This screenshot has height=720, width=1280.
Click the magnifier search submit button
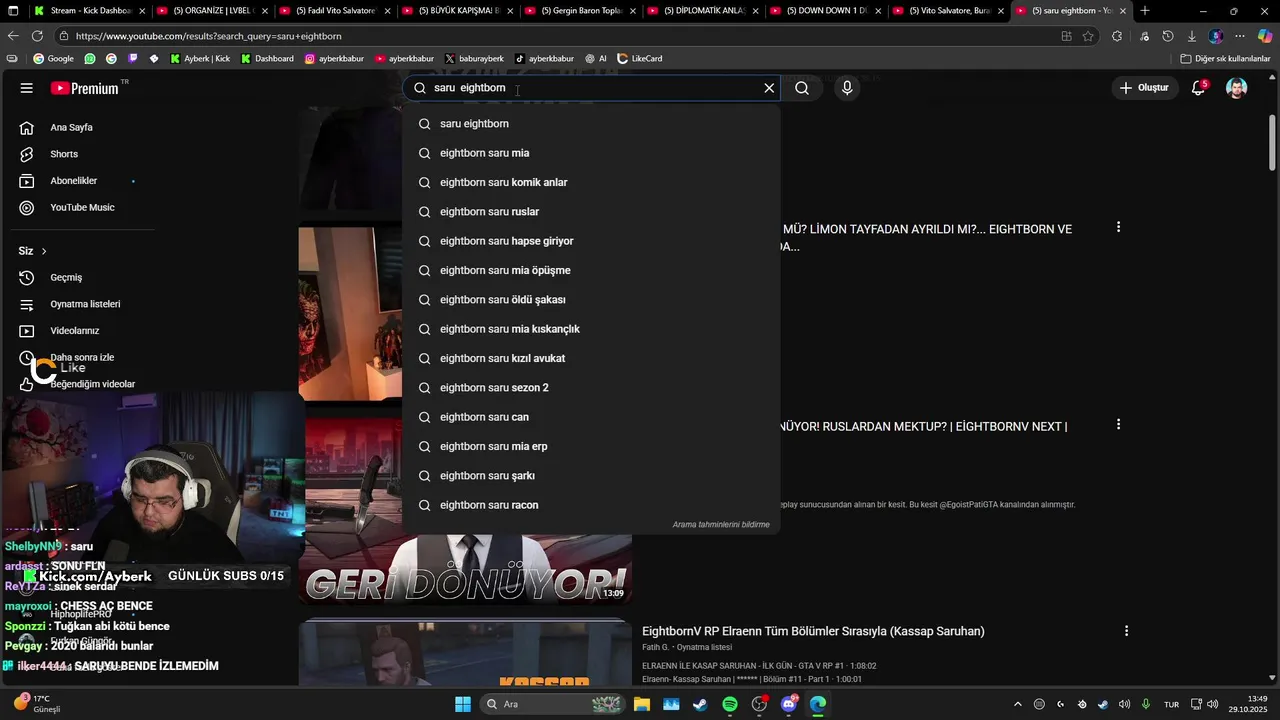(x=802, y=88)
